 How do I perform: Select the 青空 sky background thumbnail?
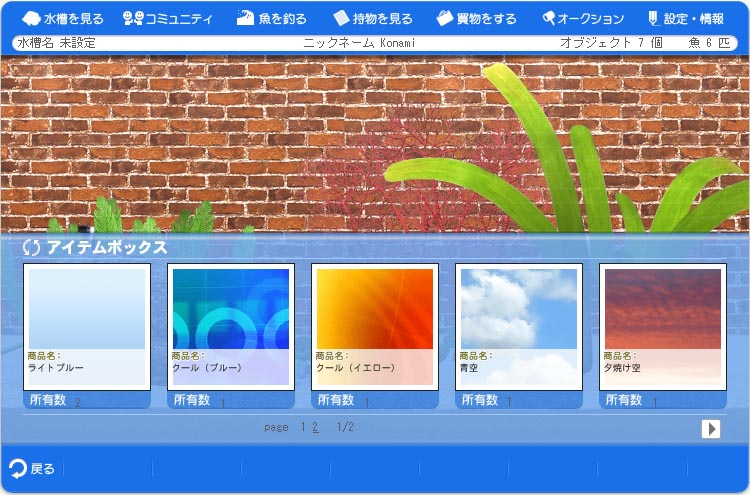point(519,308)
